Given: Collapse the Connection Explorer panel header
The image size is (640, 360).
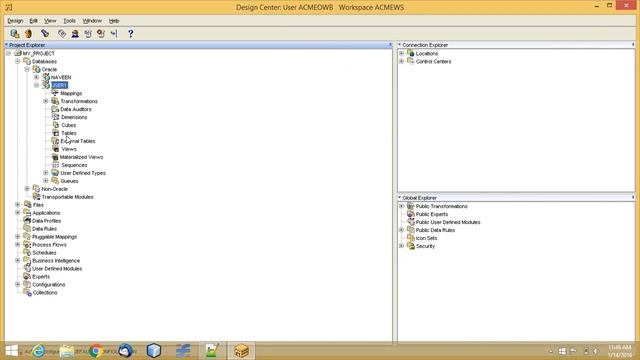Looking at the screenshot, I should point(400,45).
